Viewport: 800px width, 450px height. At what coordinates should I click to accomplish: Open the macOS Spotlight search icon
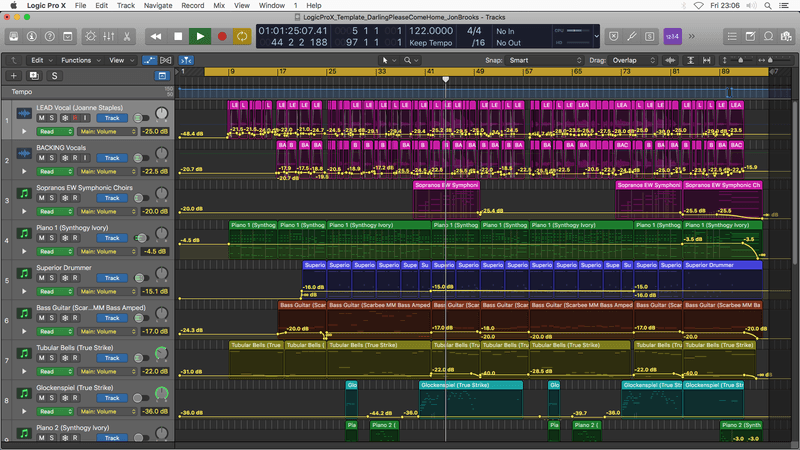767,6
